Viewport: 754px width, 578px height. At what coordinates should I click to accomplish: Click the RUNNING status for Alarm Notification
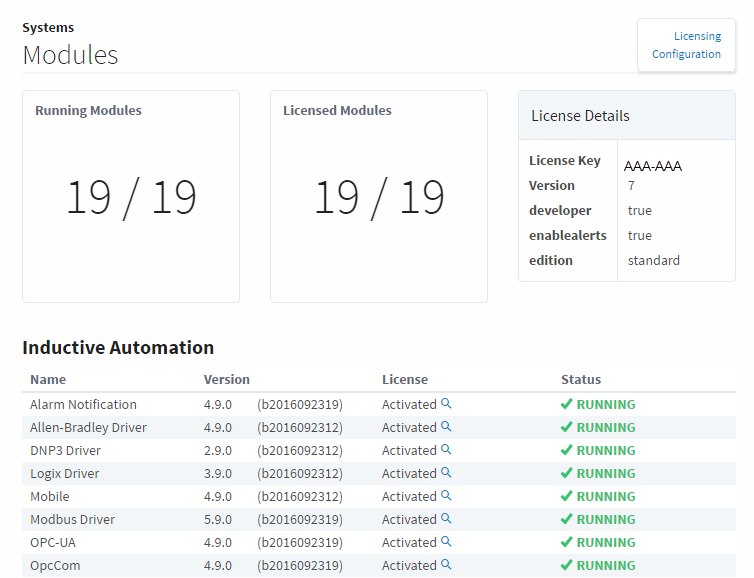598,405
